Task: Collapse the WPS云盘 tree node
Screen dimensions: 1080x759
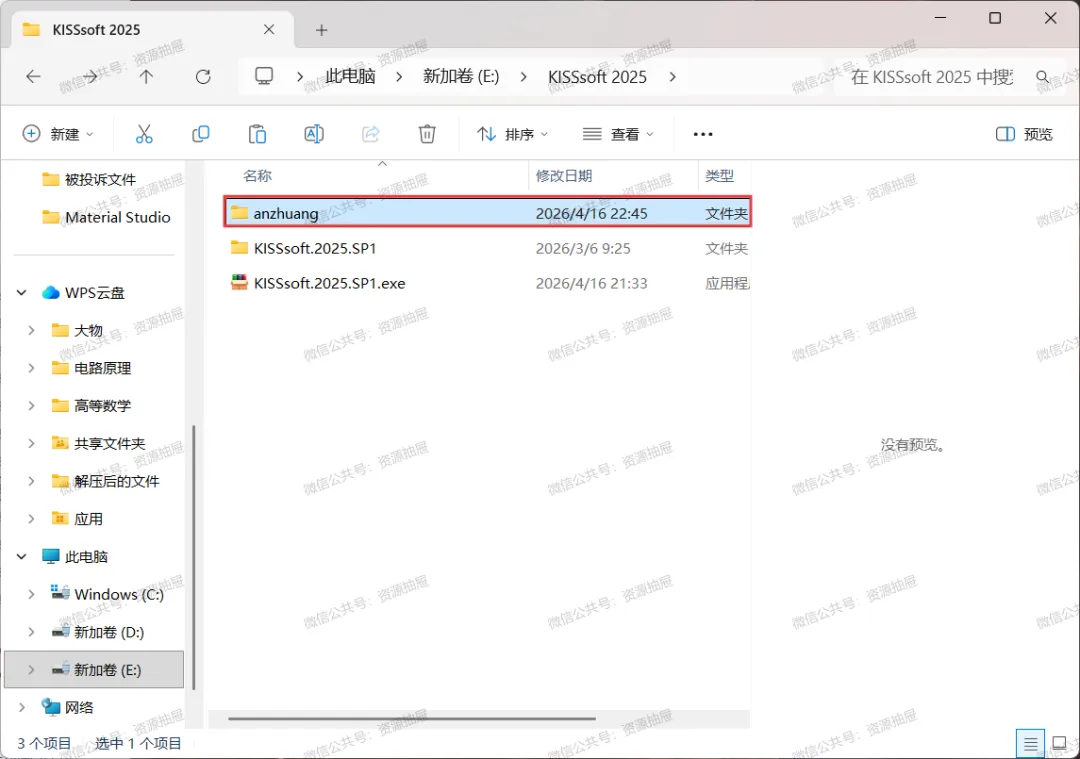Action: click(x=22, y=293)
